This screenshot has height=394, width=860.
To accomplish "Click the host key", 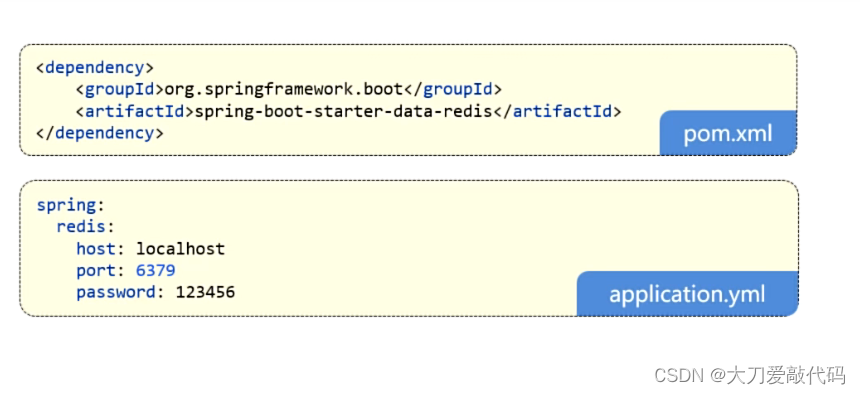I will 96,249.
